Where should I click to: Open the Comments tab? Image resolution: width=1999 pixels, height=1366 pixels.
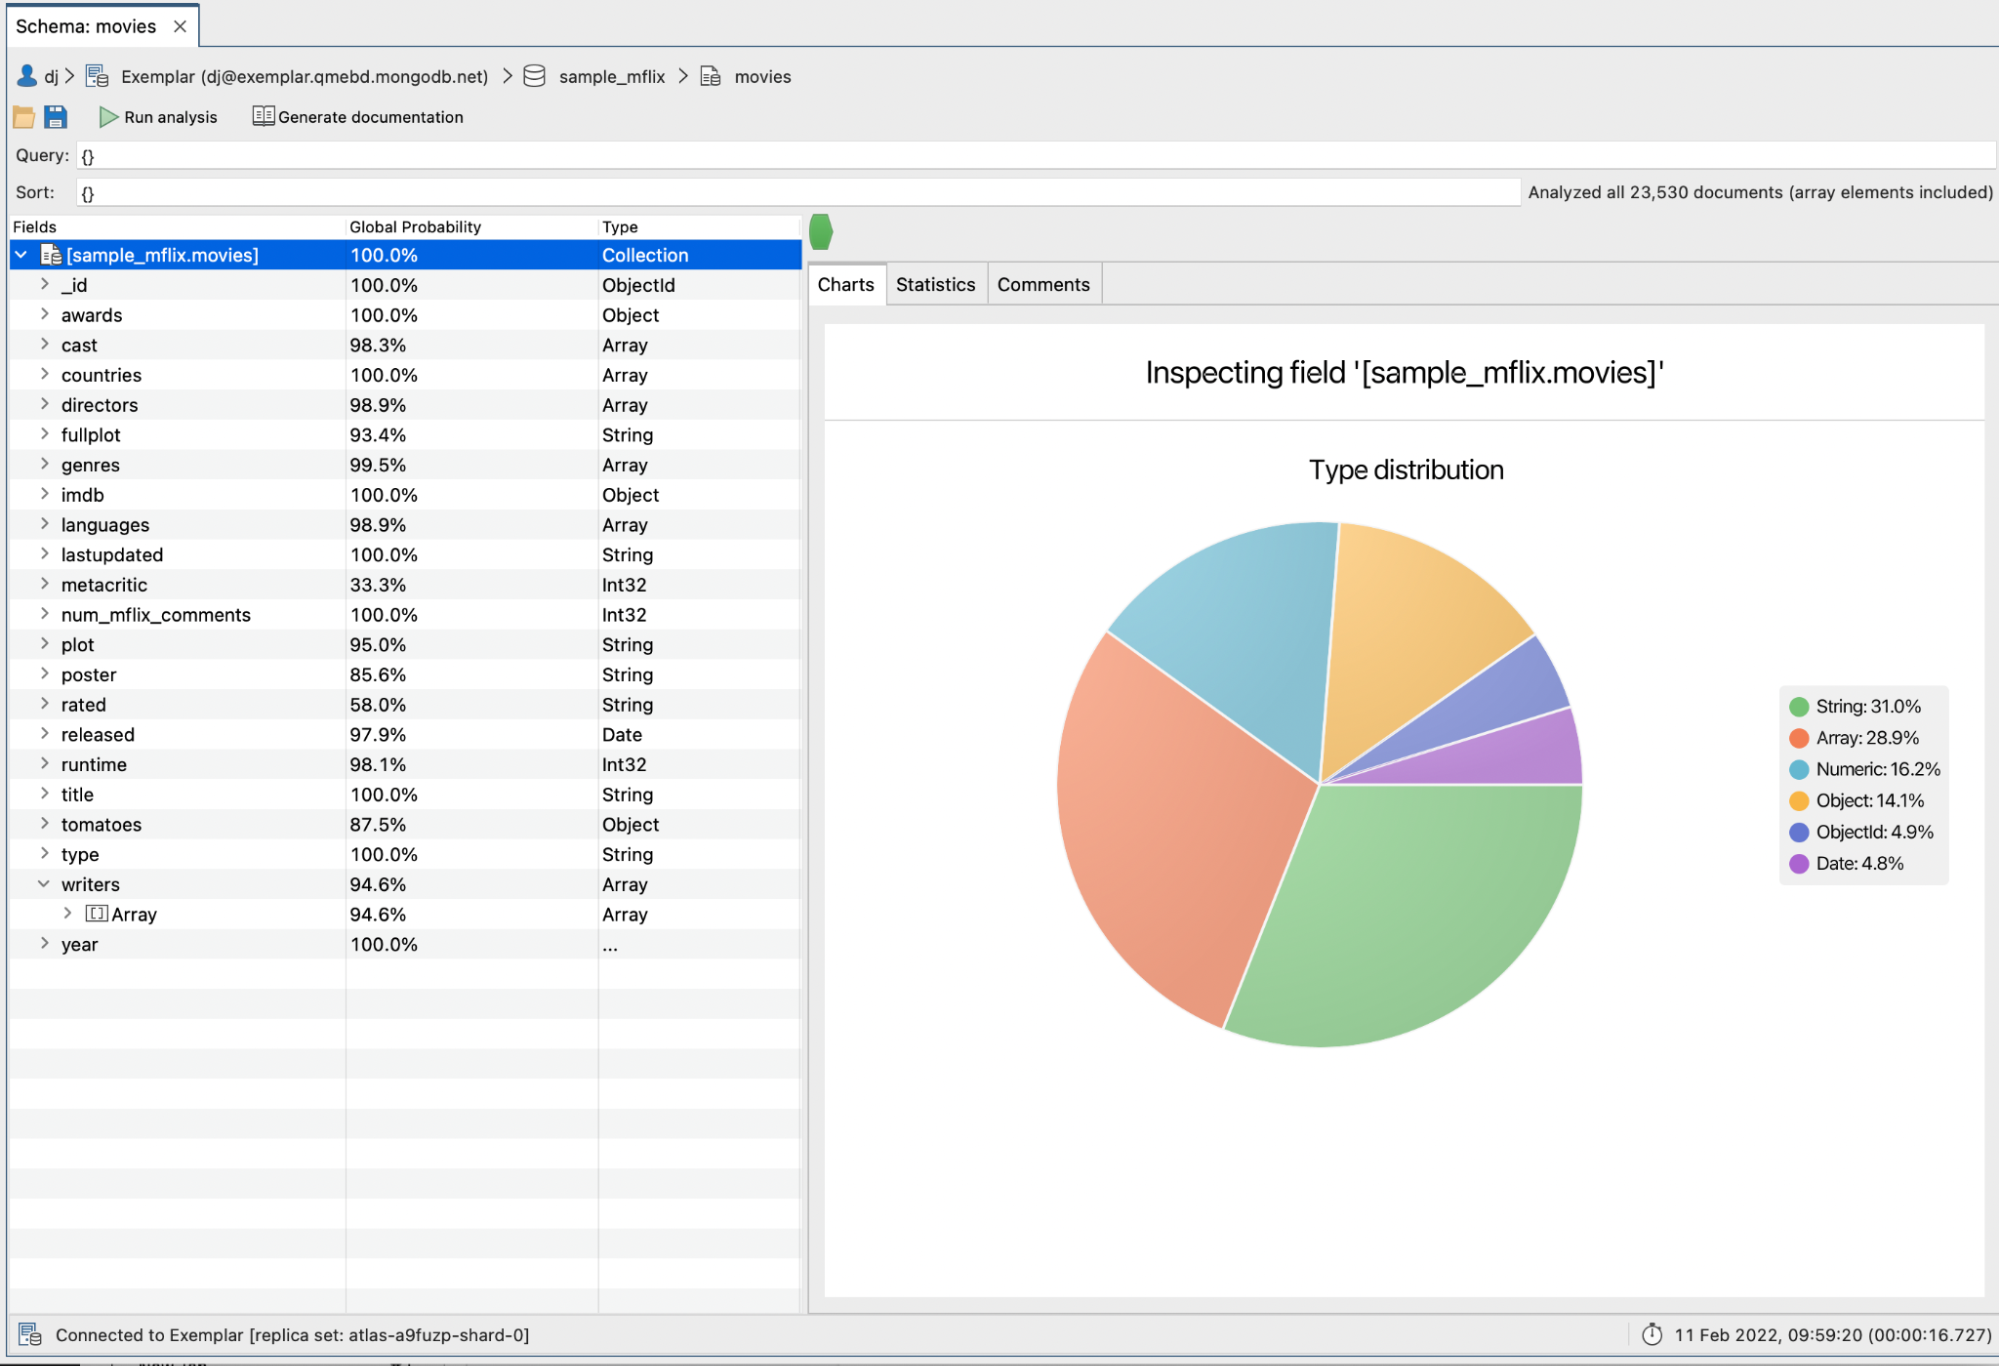point(1043,284)
